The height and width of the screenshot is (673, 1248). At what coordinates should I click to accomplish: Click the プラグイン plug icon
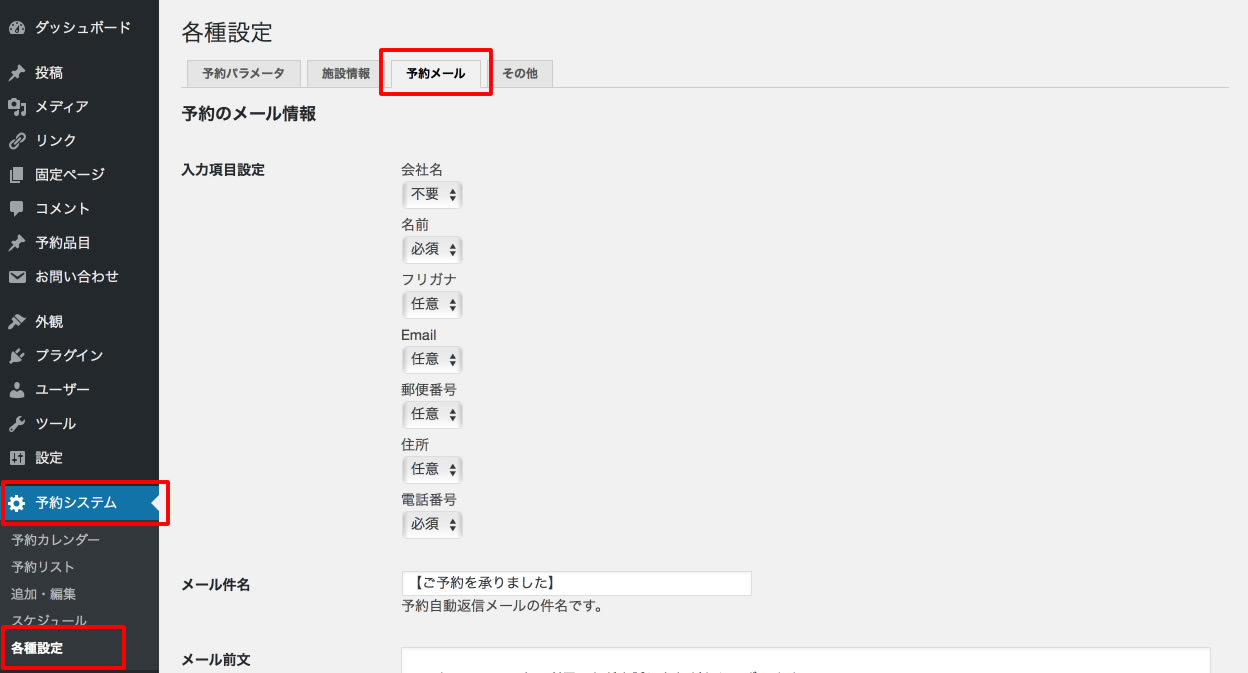pos(16,356)
